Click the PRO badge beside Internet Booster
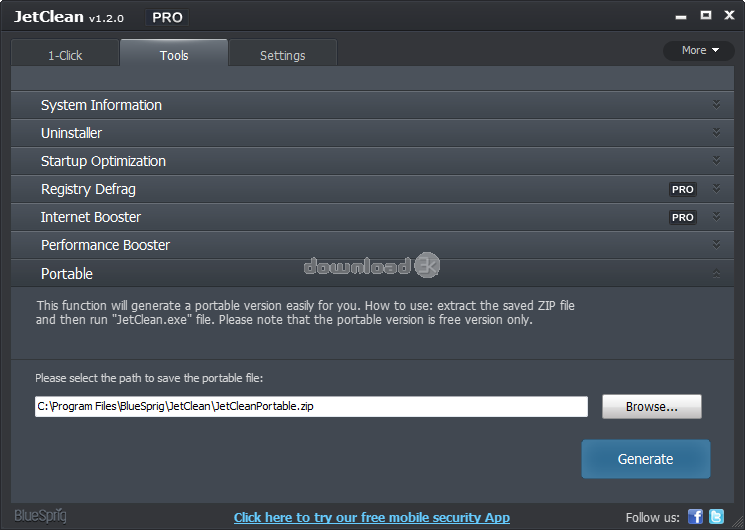 [x=682, y=217]
